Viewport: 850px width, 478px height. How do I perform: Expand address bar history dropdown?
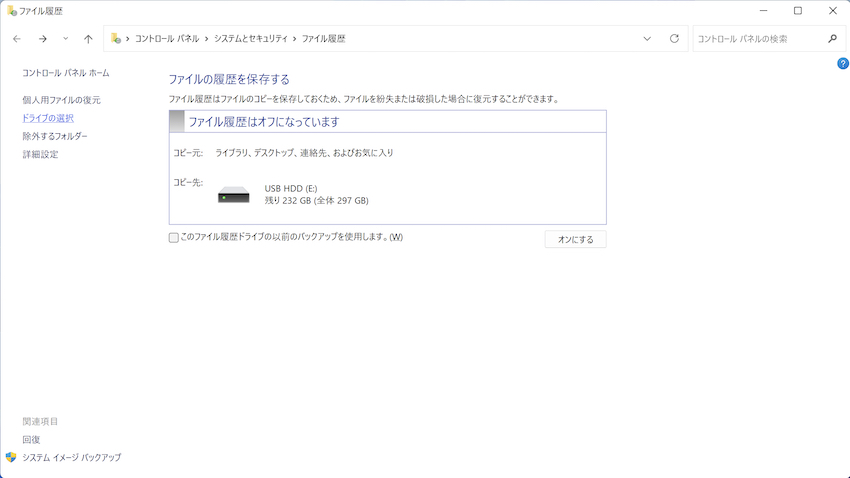[x=647, y=39]
